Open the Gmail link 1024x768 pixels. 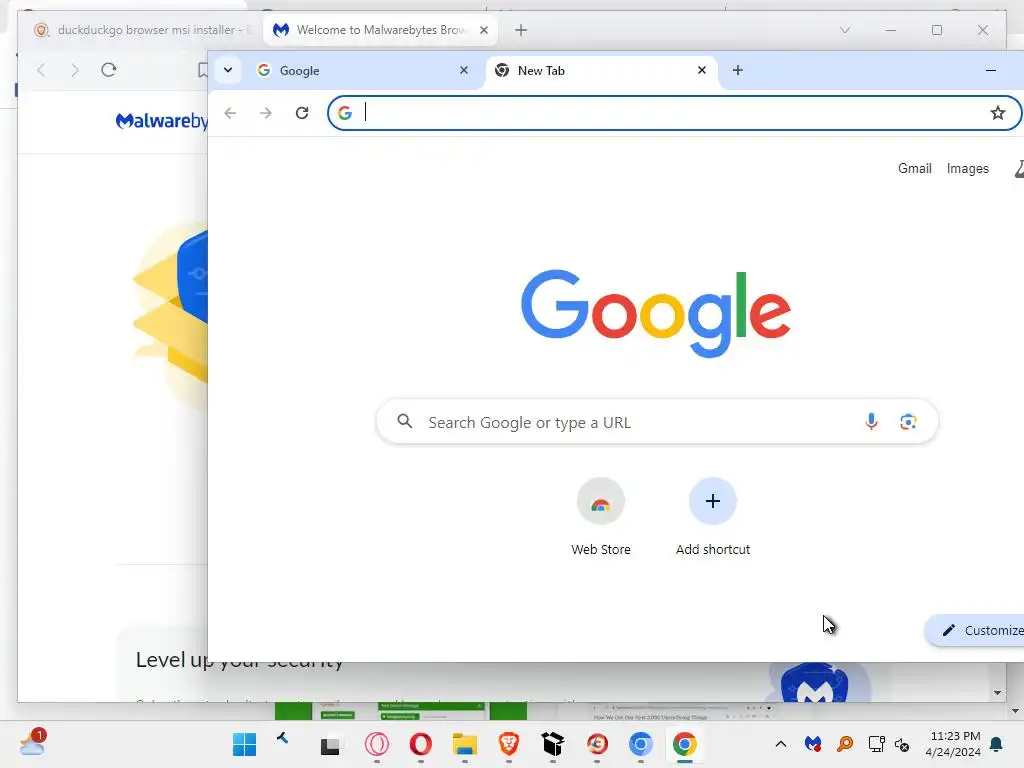tap(914, 168)
